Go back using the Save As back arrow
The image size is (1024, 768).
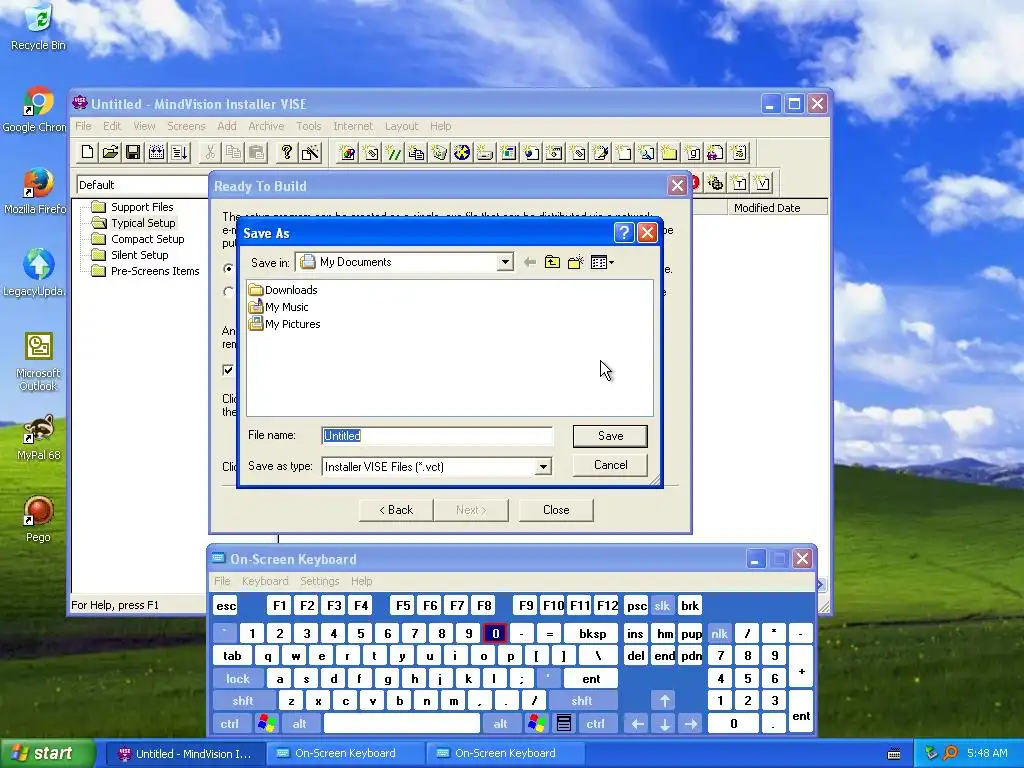530,262
